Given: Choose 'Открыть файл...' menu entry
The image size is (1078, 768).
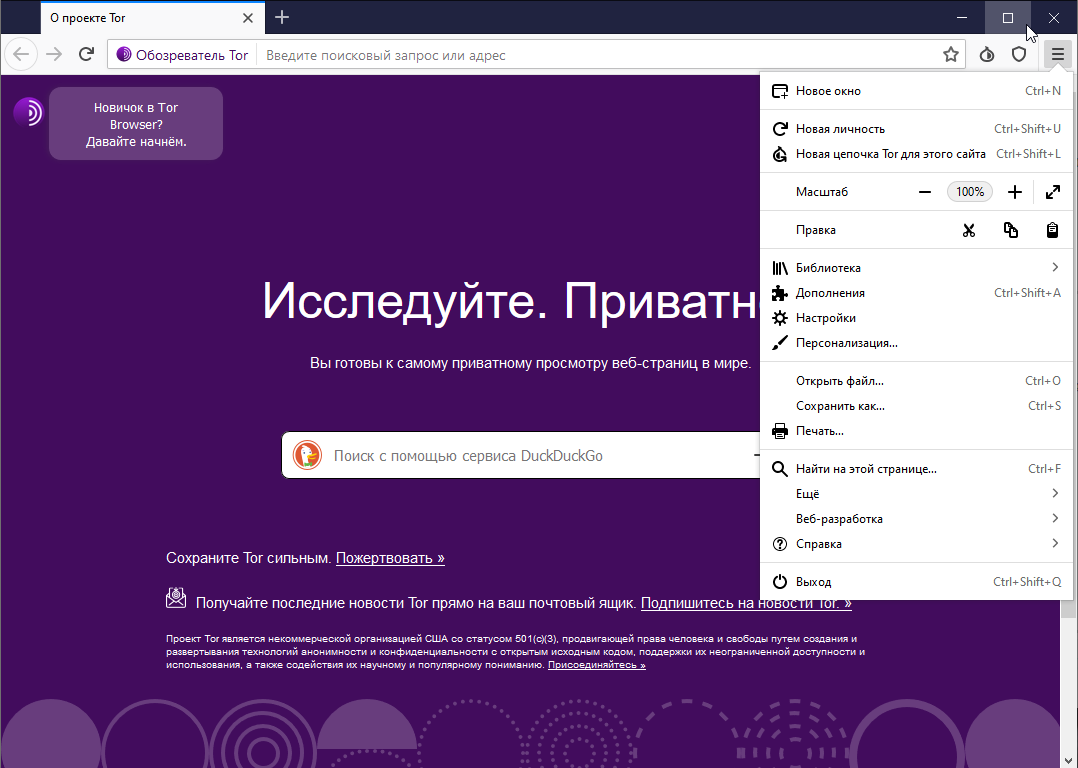Looking at the screenshot, I should 916,381.
